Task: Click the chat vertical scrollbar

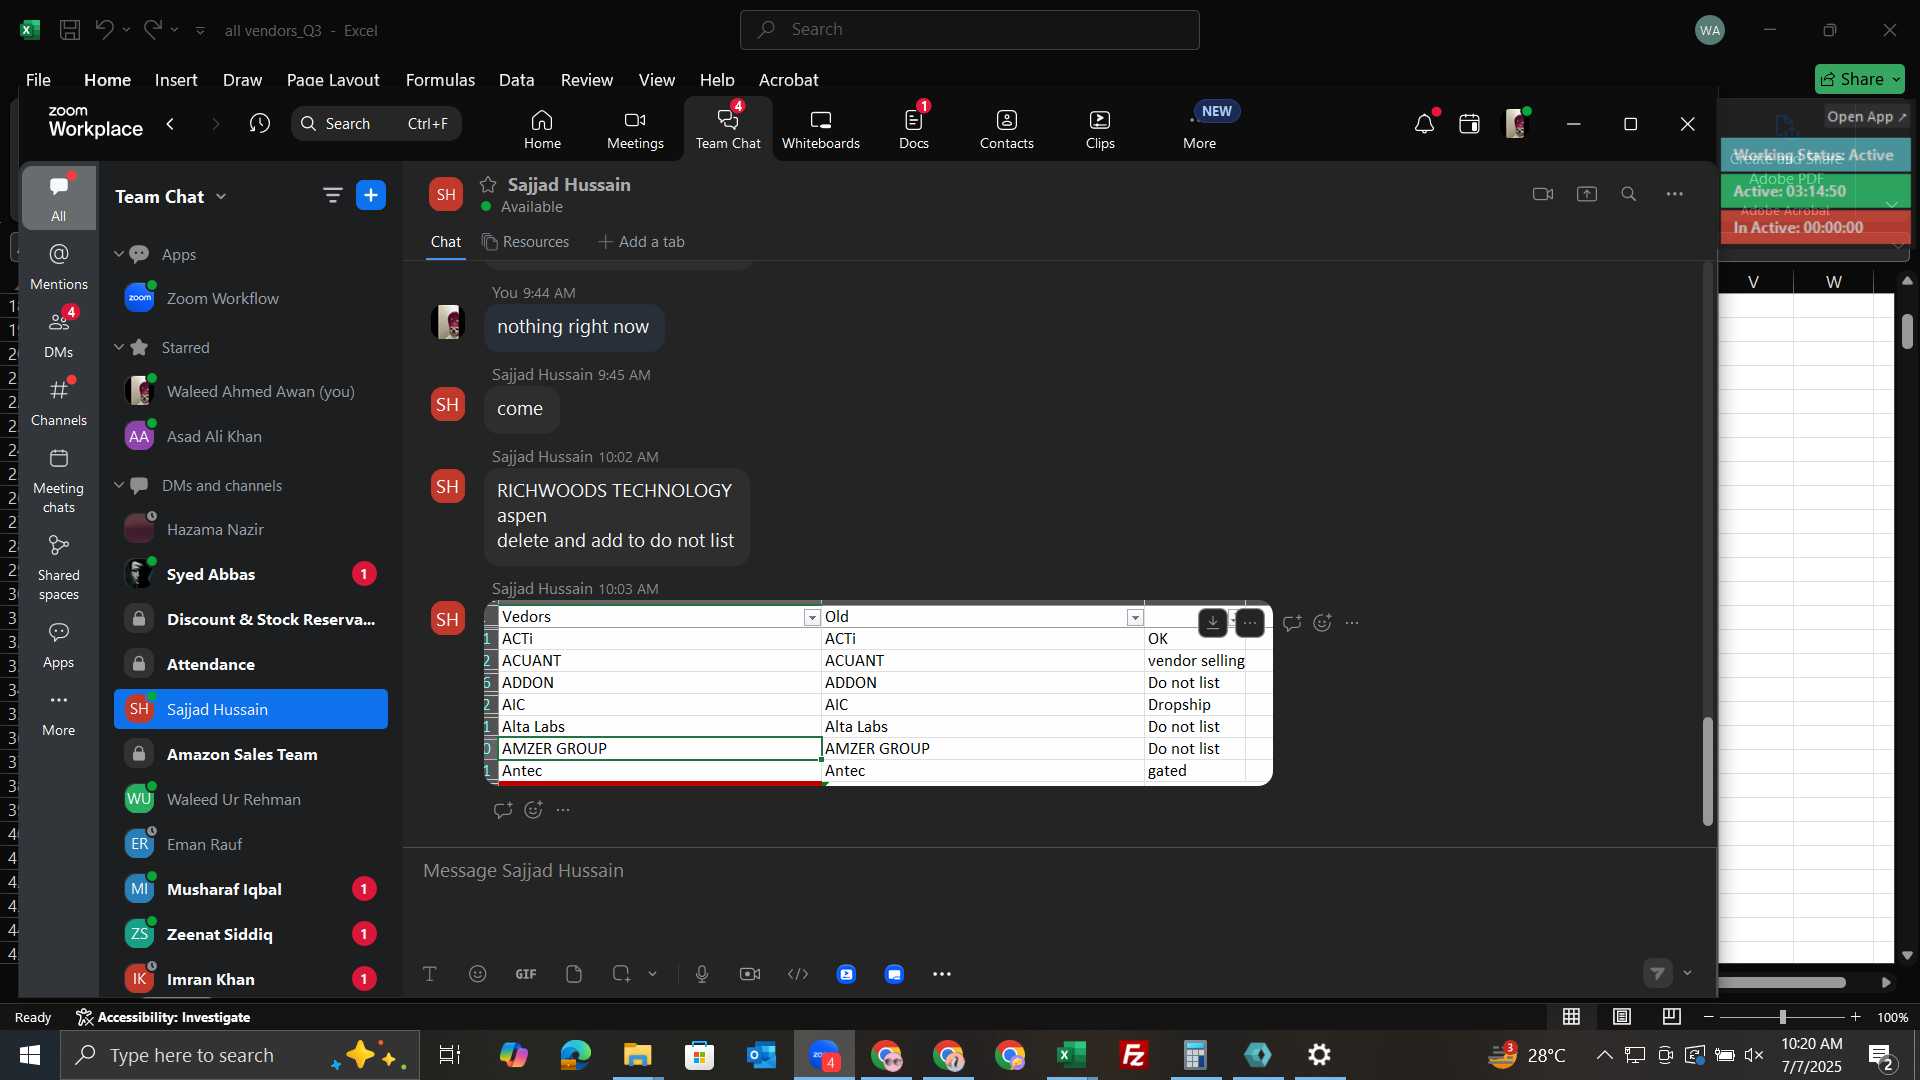Action: (x=1707, y=770)
